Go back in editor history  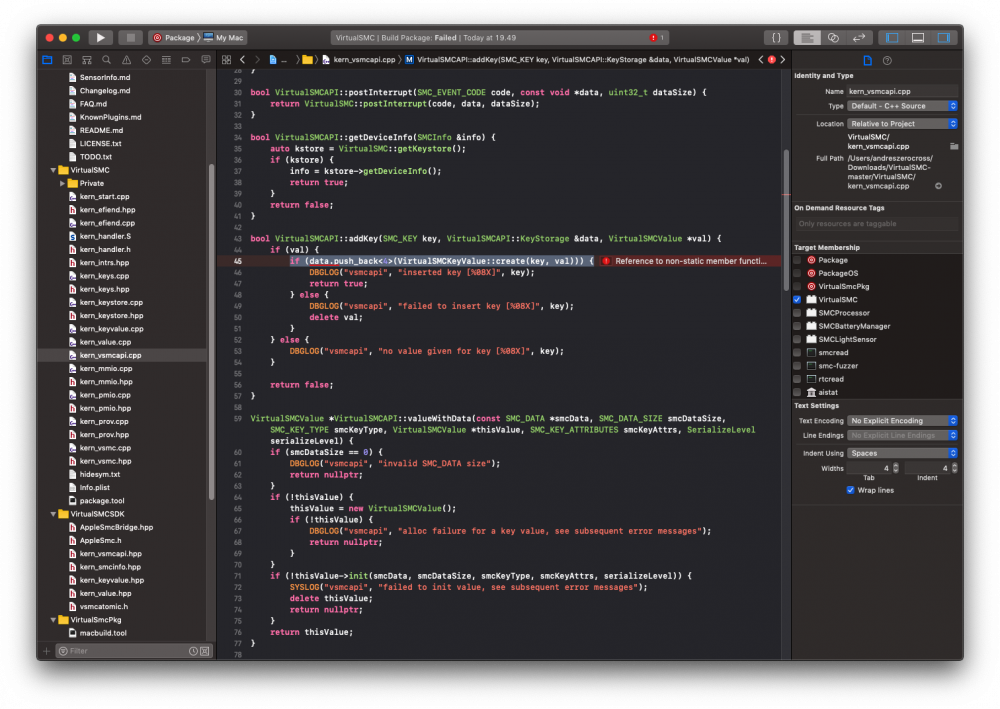[242, 60]
